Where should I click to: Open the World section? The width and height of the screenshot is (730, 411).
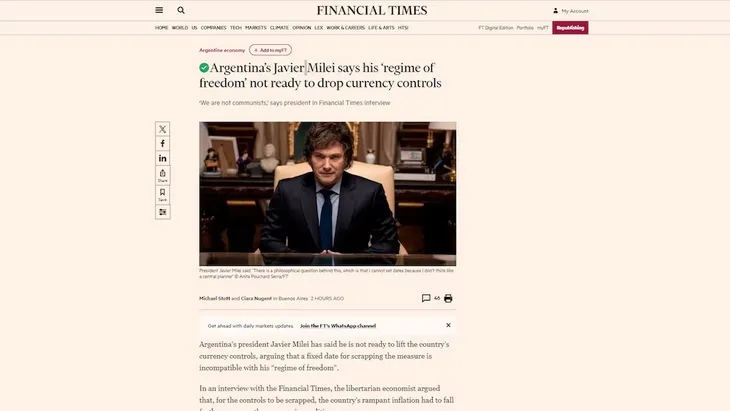[180, 28]
